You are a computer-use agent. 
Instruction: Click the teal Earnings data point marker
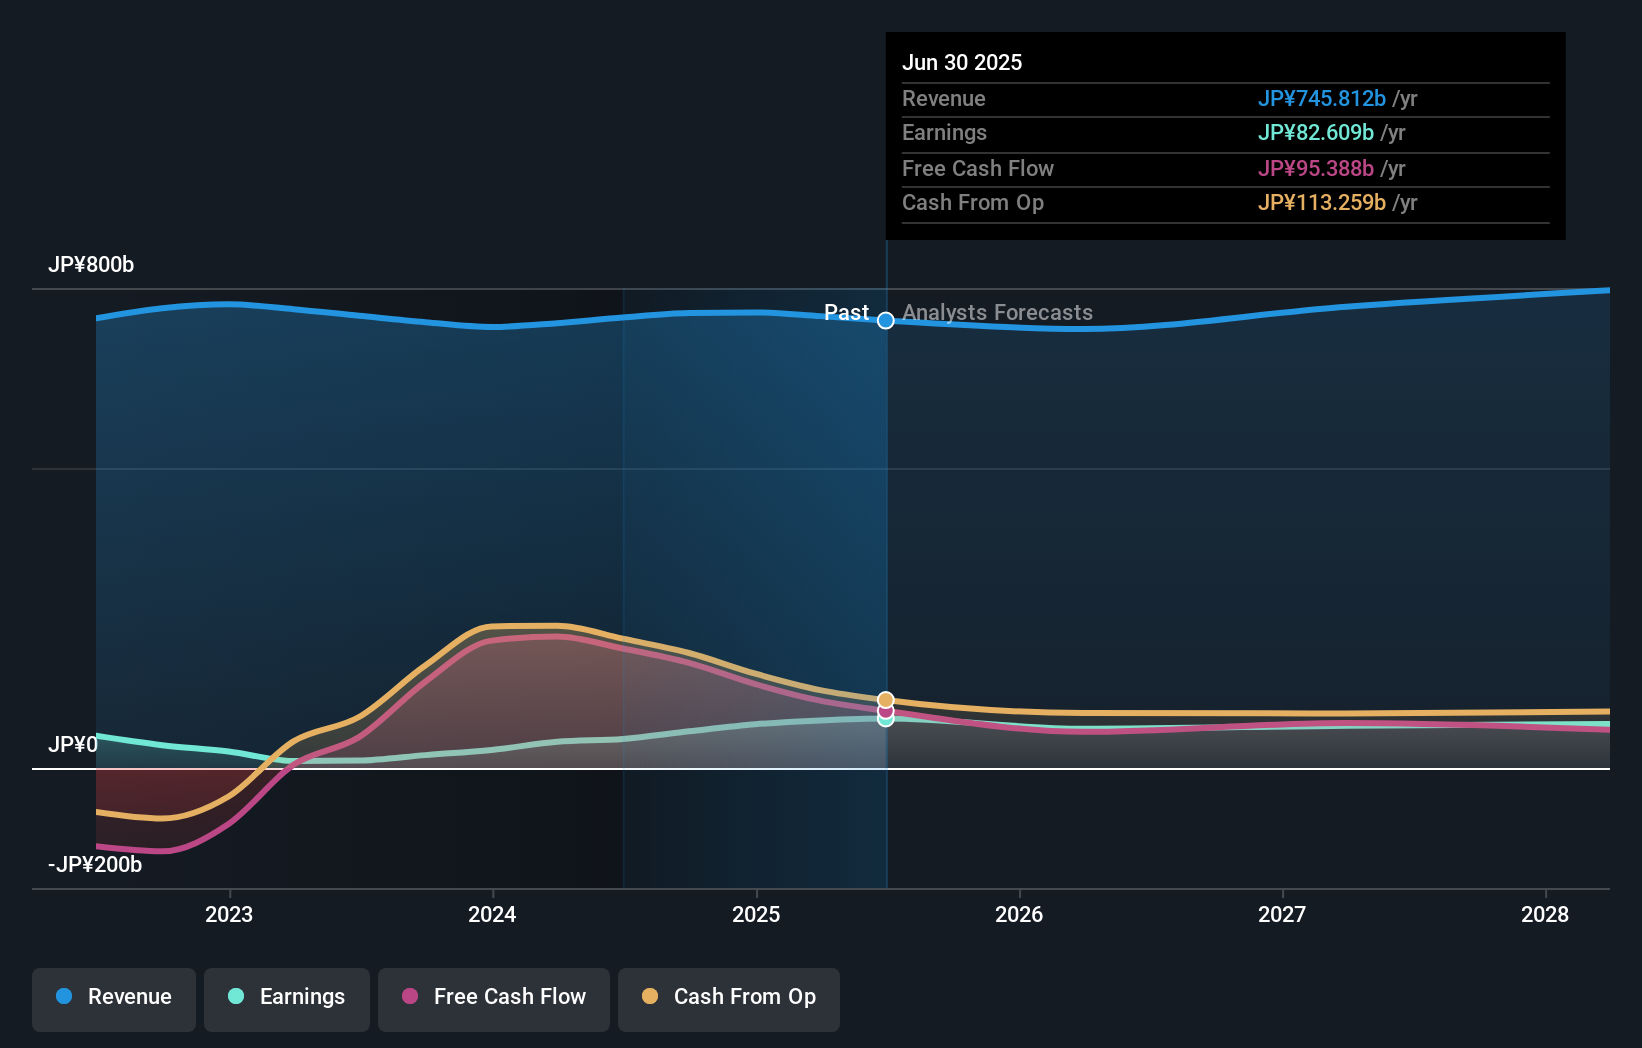coord(885,721)
